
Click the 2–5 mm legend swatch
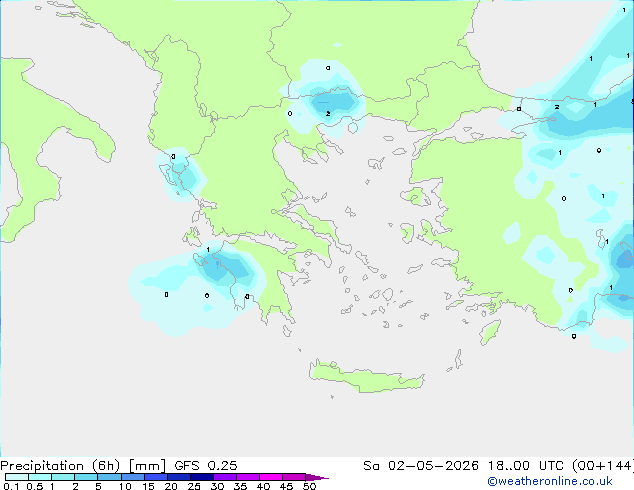[x=86, y=477]
